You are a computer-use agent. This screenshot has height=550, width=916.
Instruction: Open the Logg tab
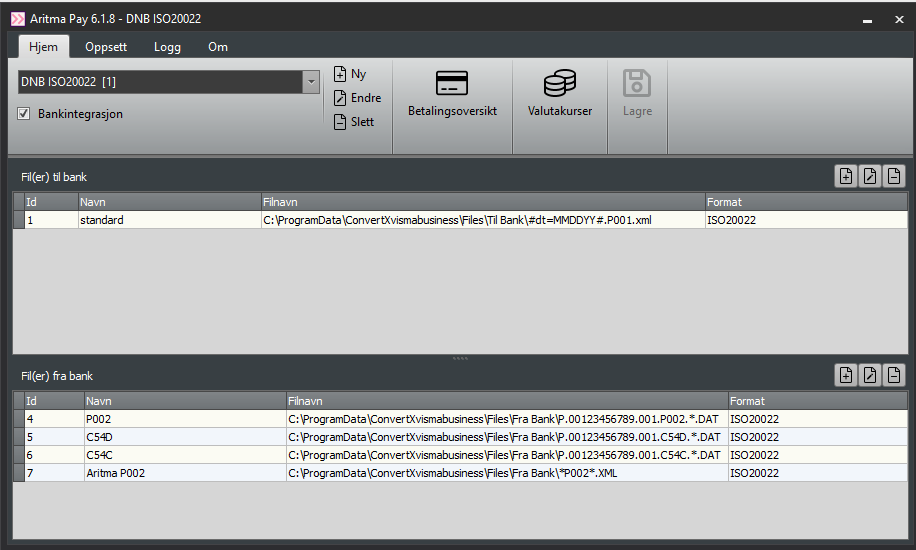167,47
